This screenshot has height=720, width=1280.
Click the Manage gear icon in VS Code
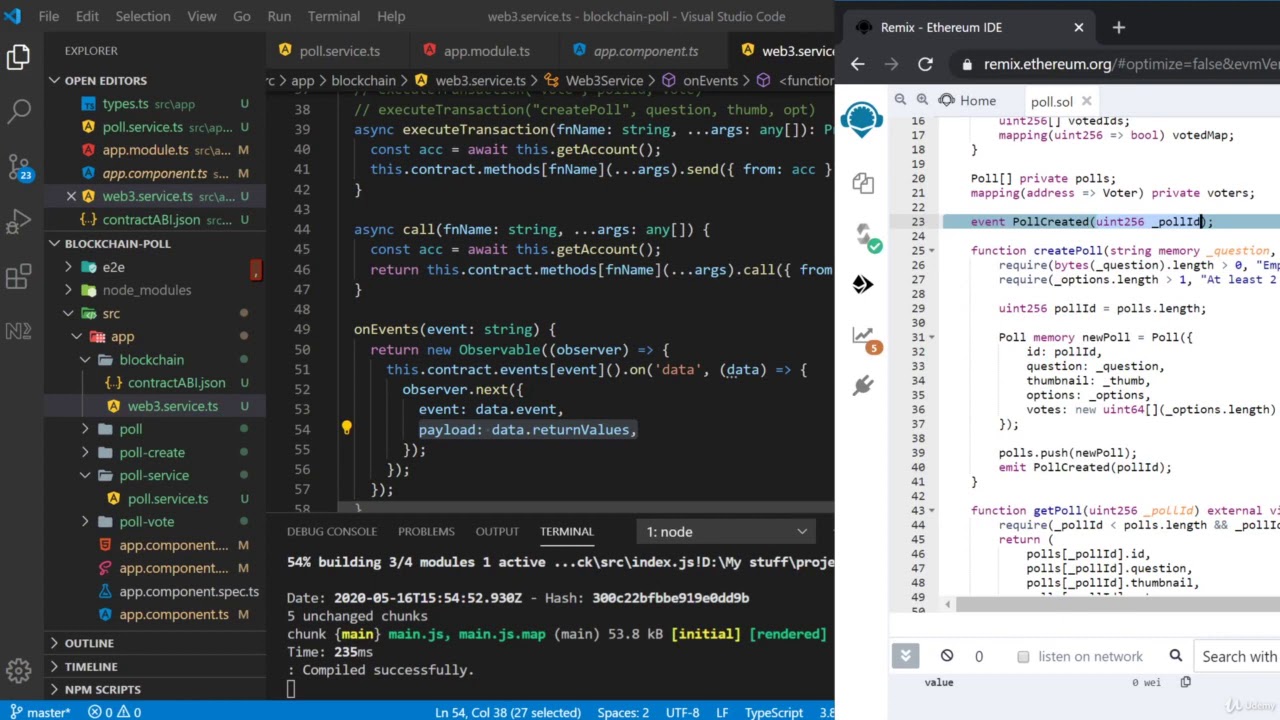18,670
